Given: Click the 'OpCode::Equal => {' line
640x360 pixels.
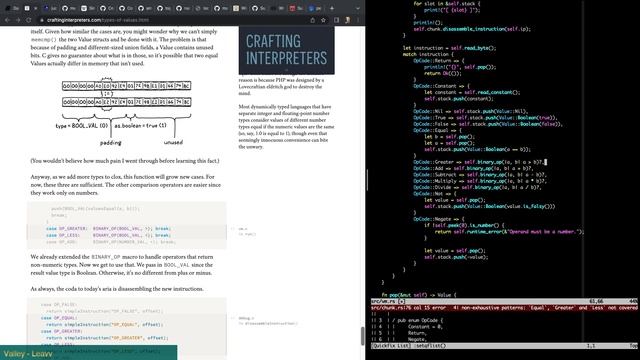Looking at the screenshot, I should coord(437,130).
